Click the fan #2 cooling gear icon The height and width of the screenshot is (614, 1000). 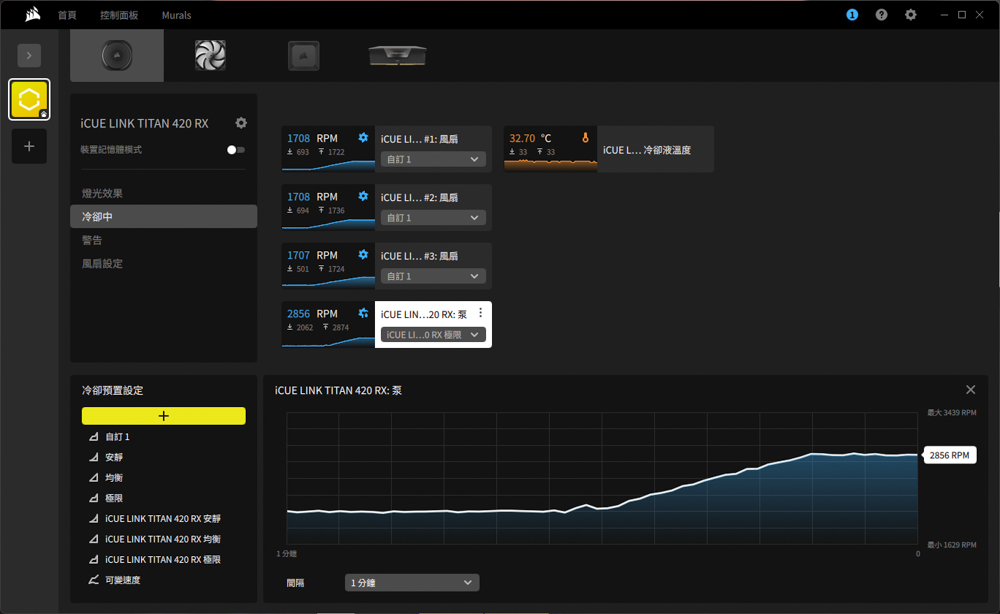(363, 196)
